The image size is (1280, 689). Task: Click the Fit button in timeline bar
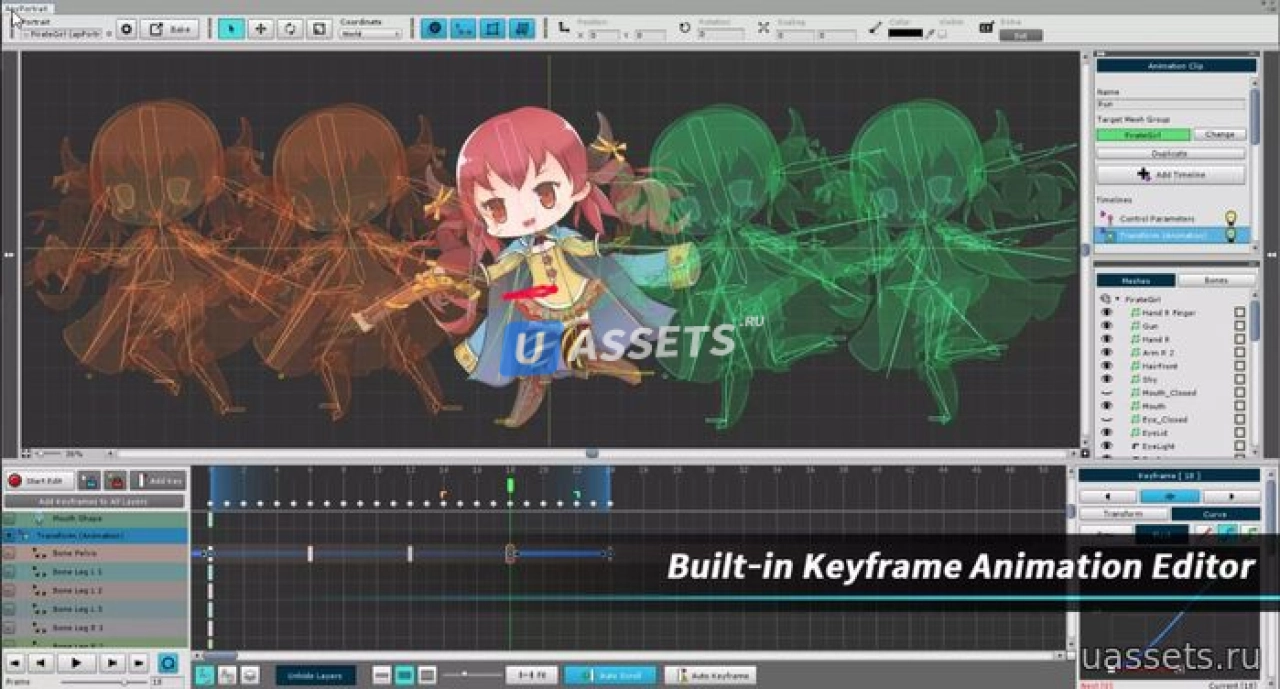pyautogui.click(x=531, y=676)
